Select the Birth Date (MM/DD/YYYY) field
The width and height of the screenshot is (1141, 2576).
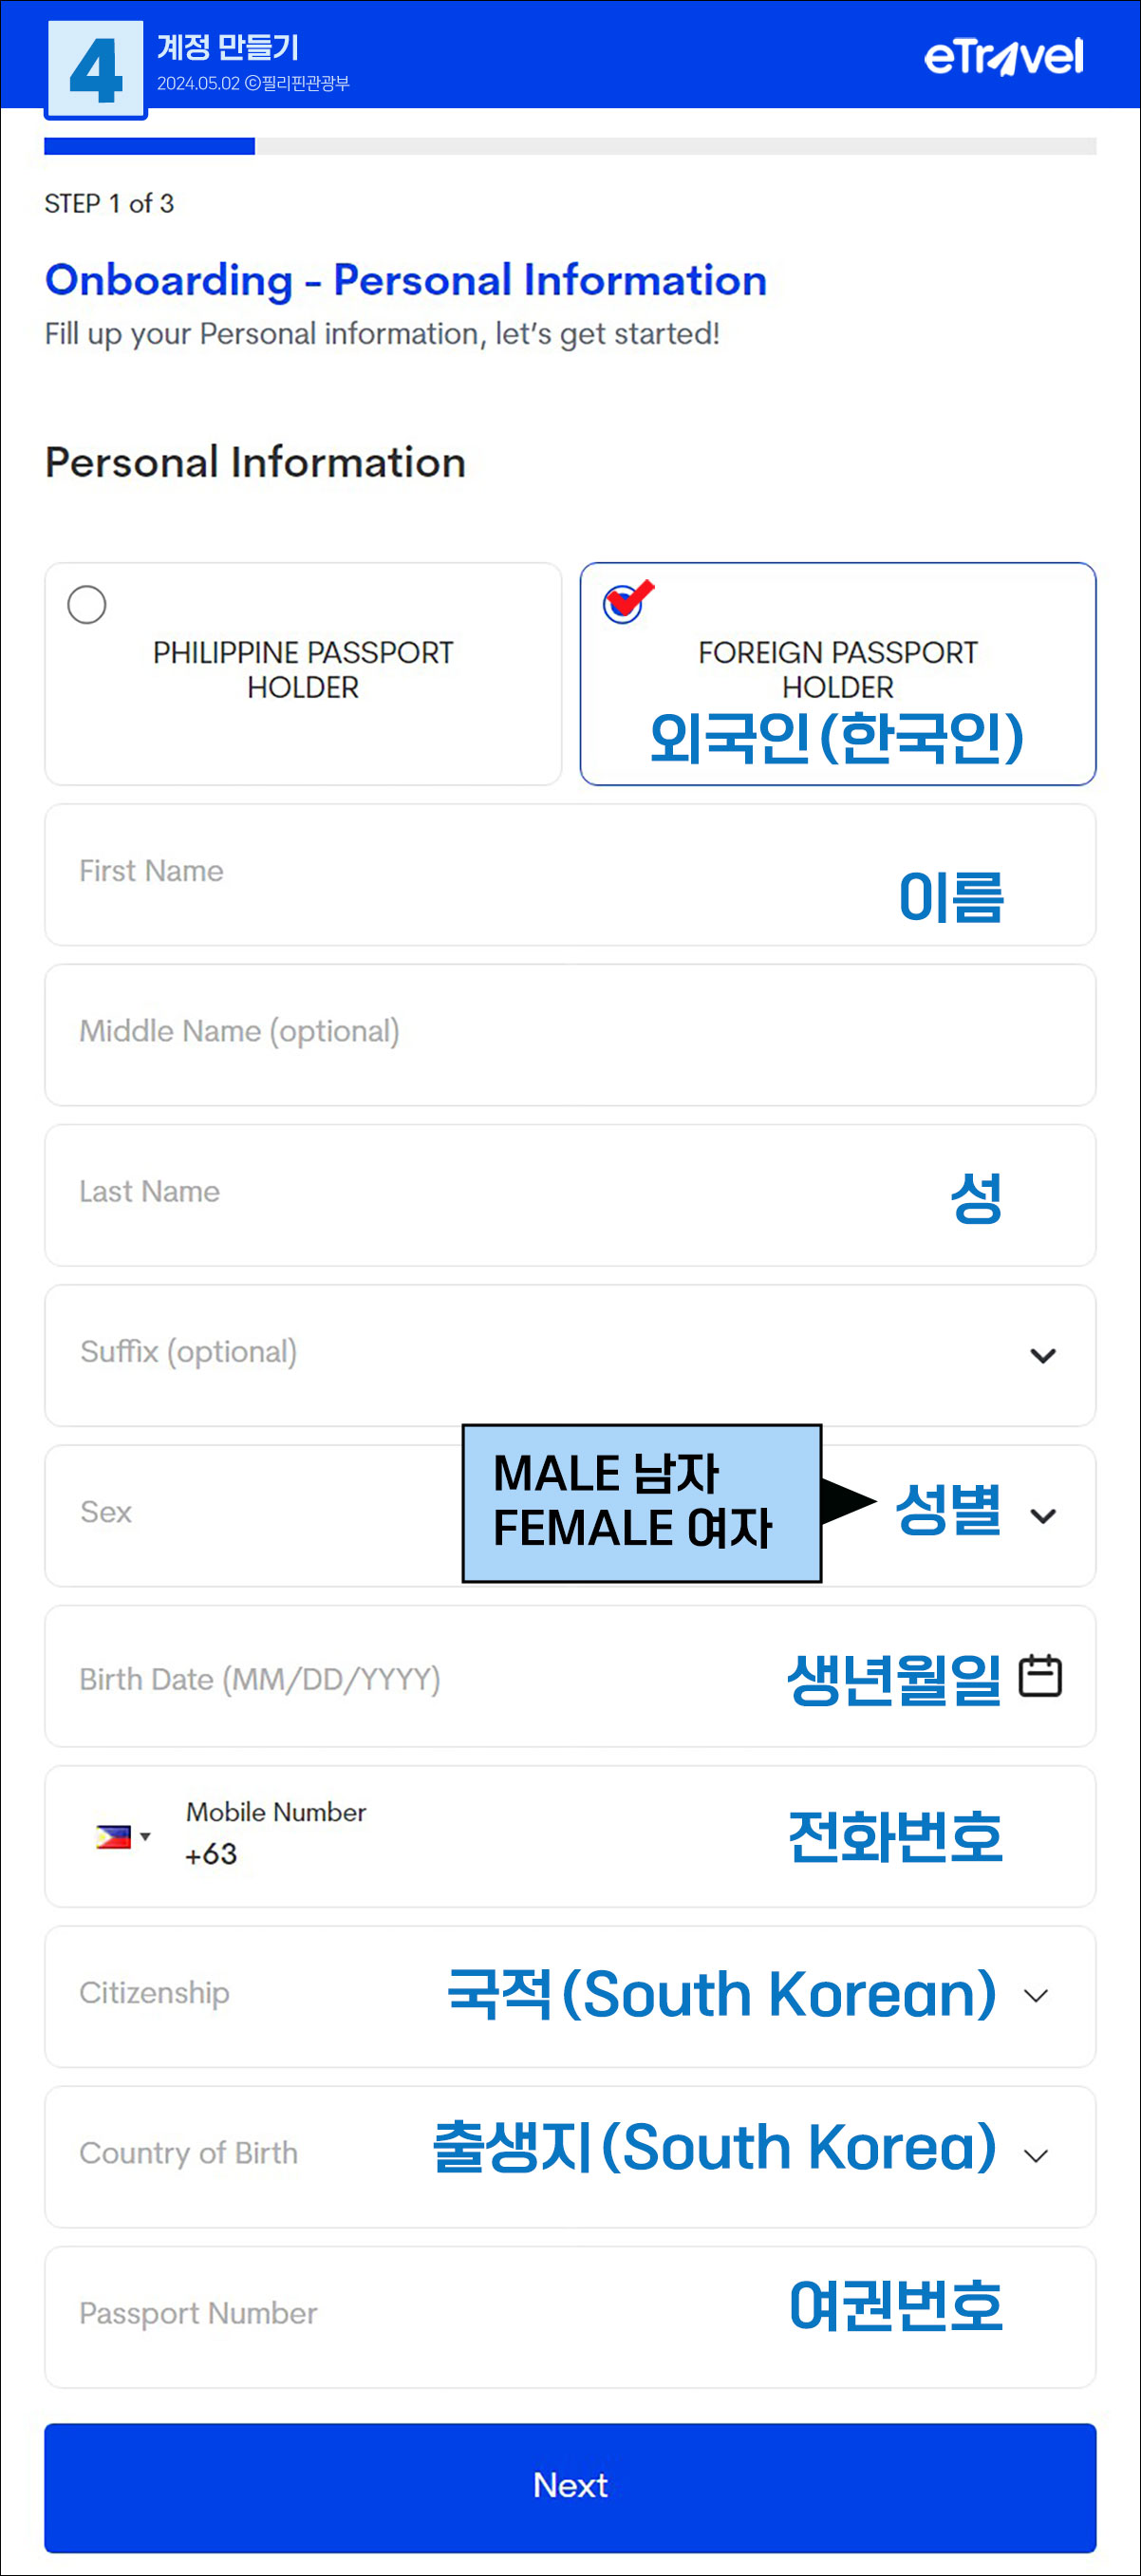tap(570, 1676)
